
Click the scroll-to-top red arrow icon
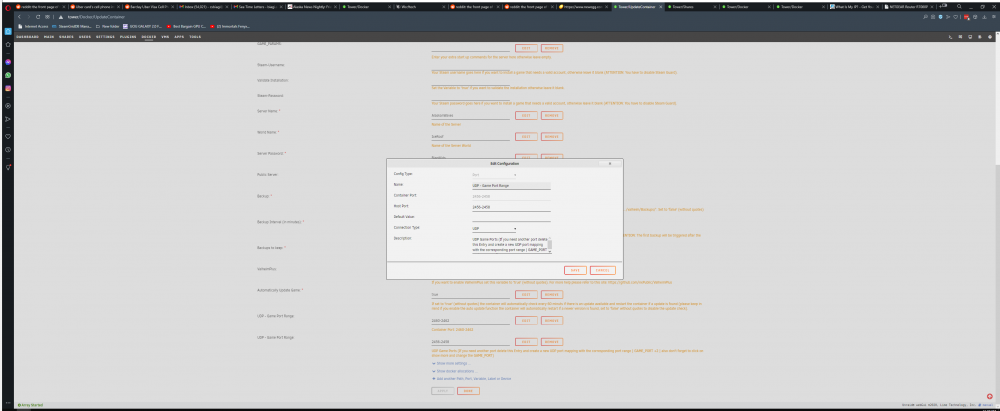click(x=989, y=396)
